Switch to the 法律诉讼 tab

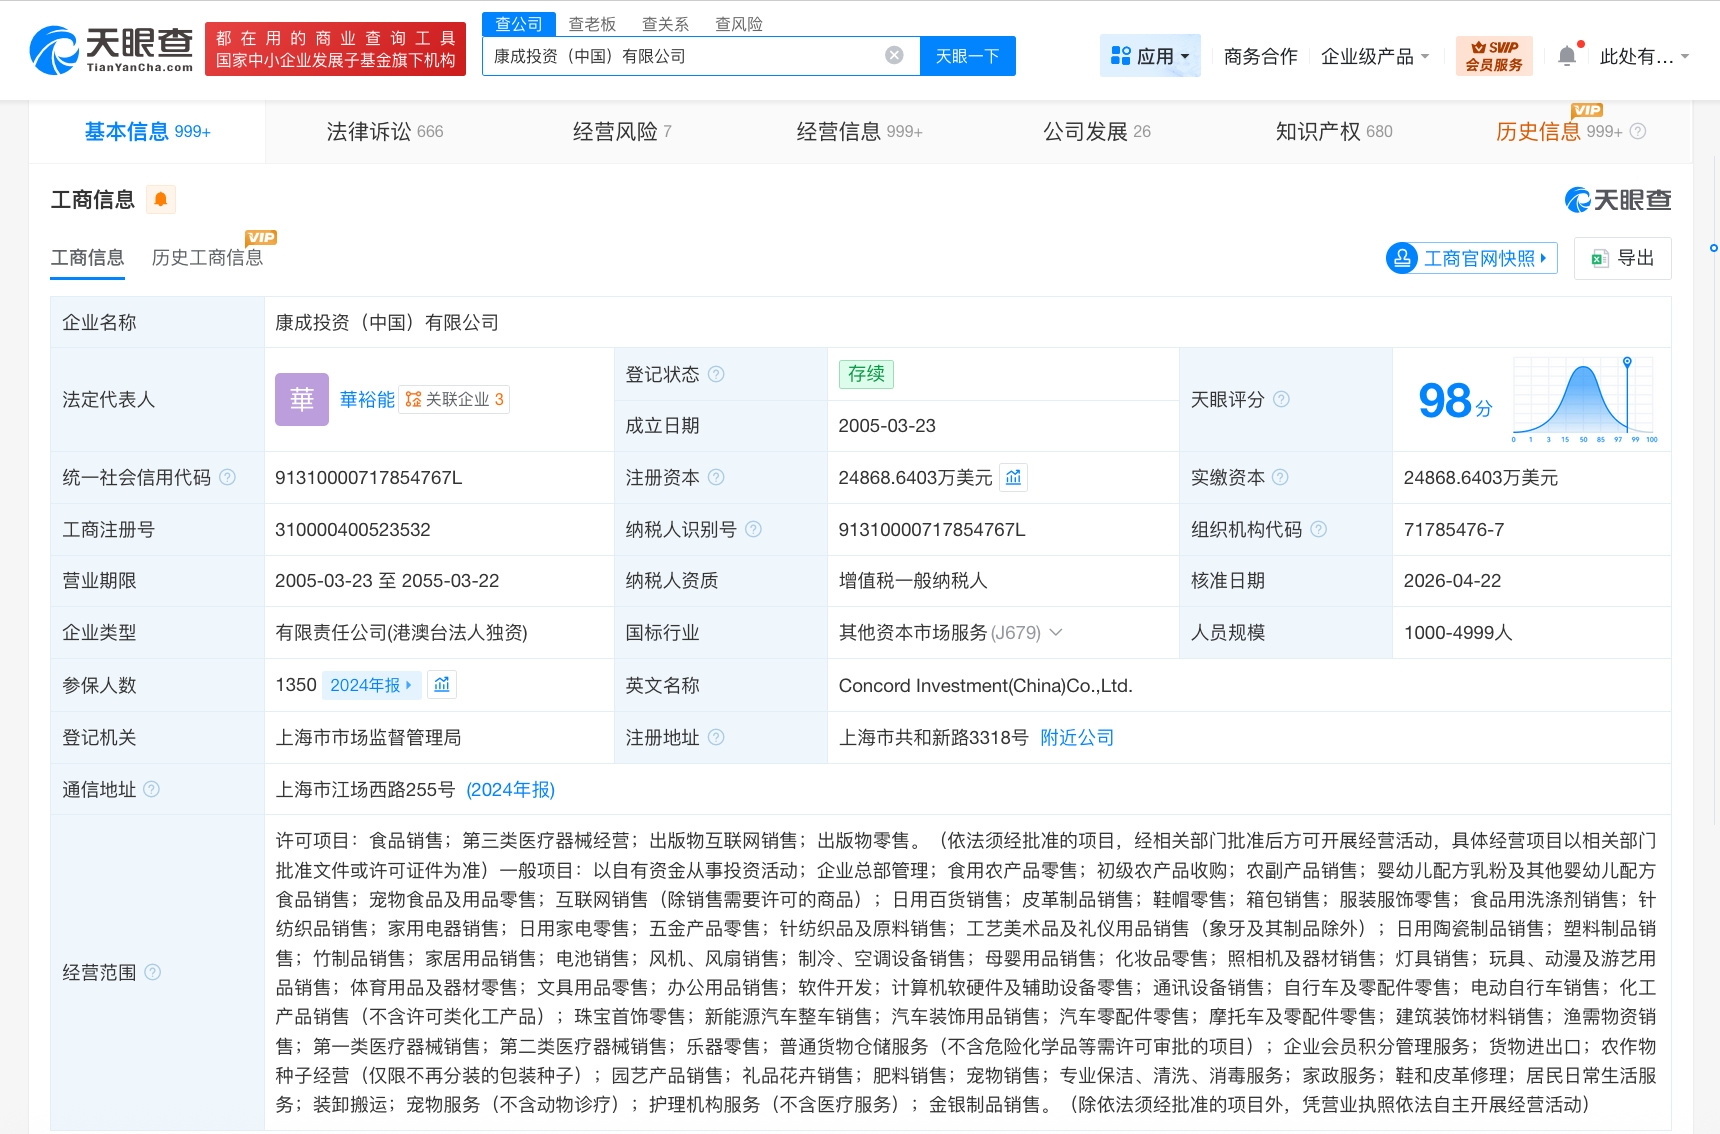pyautogui.click(x=384, y=131)
